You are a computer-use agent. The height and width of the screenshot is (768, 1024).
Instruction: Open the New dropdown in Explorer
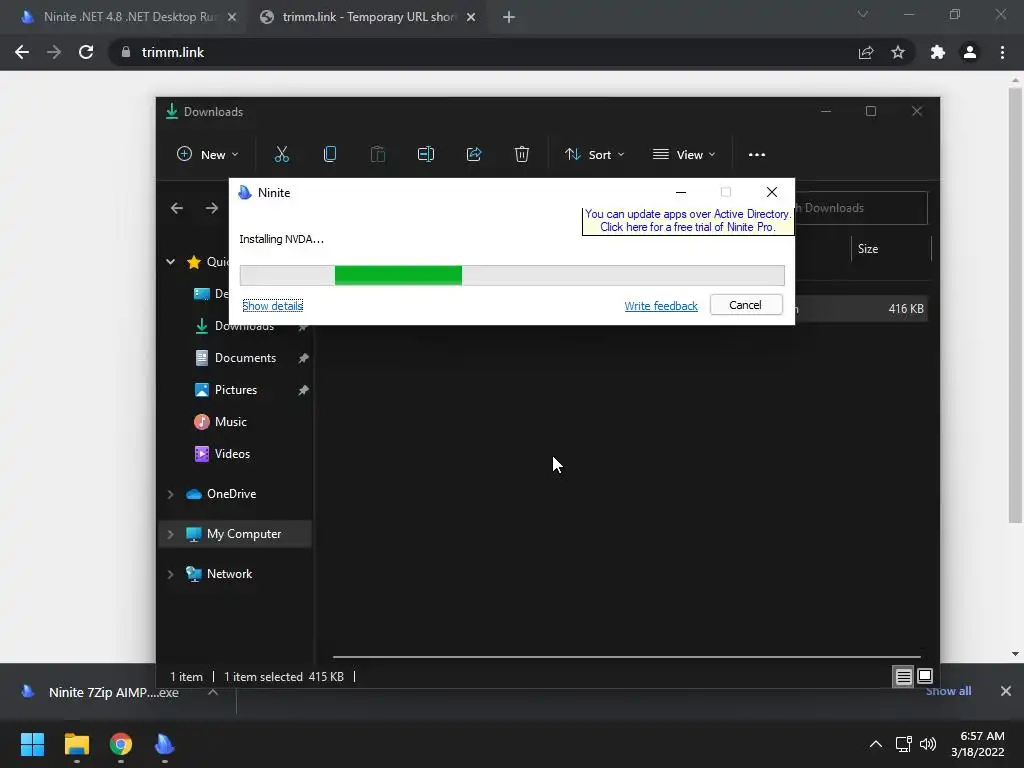[208, 155]
